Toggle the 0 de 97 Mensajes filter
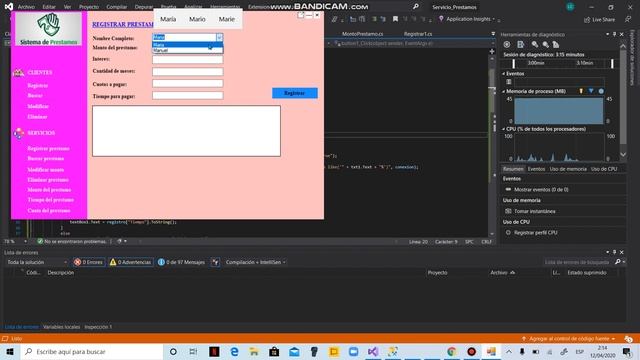This screenshot has width=640, height=360. point(181,262)
